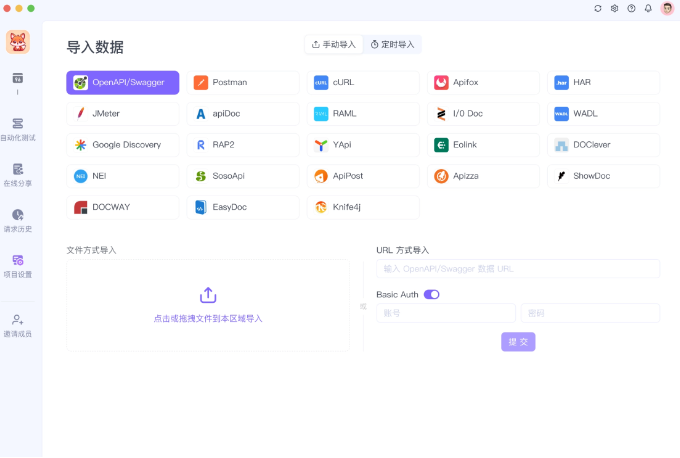Open notifications bell icon
The height and width of the screenshot is (458, 680).
click(x=648, y=8)
